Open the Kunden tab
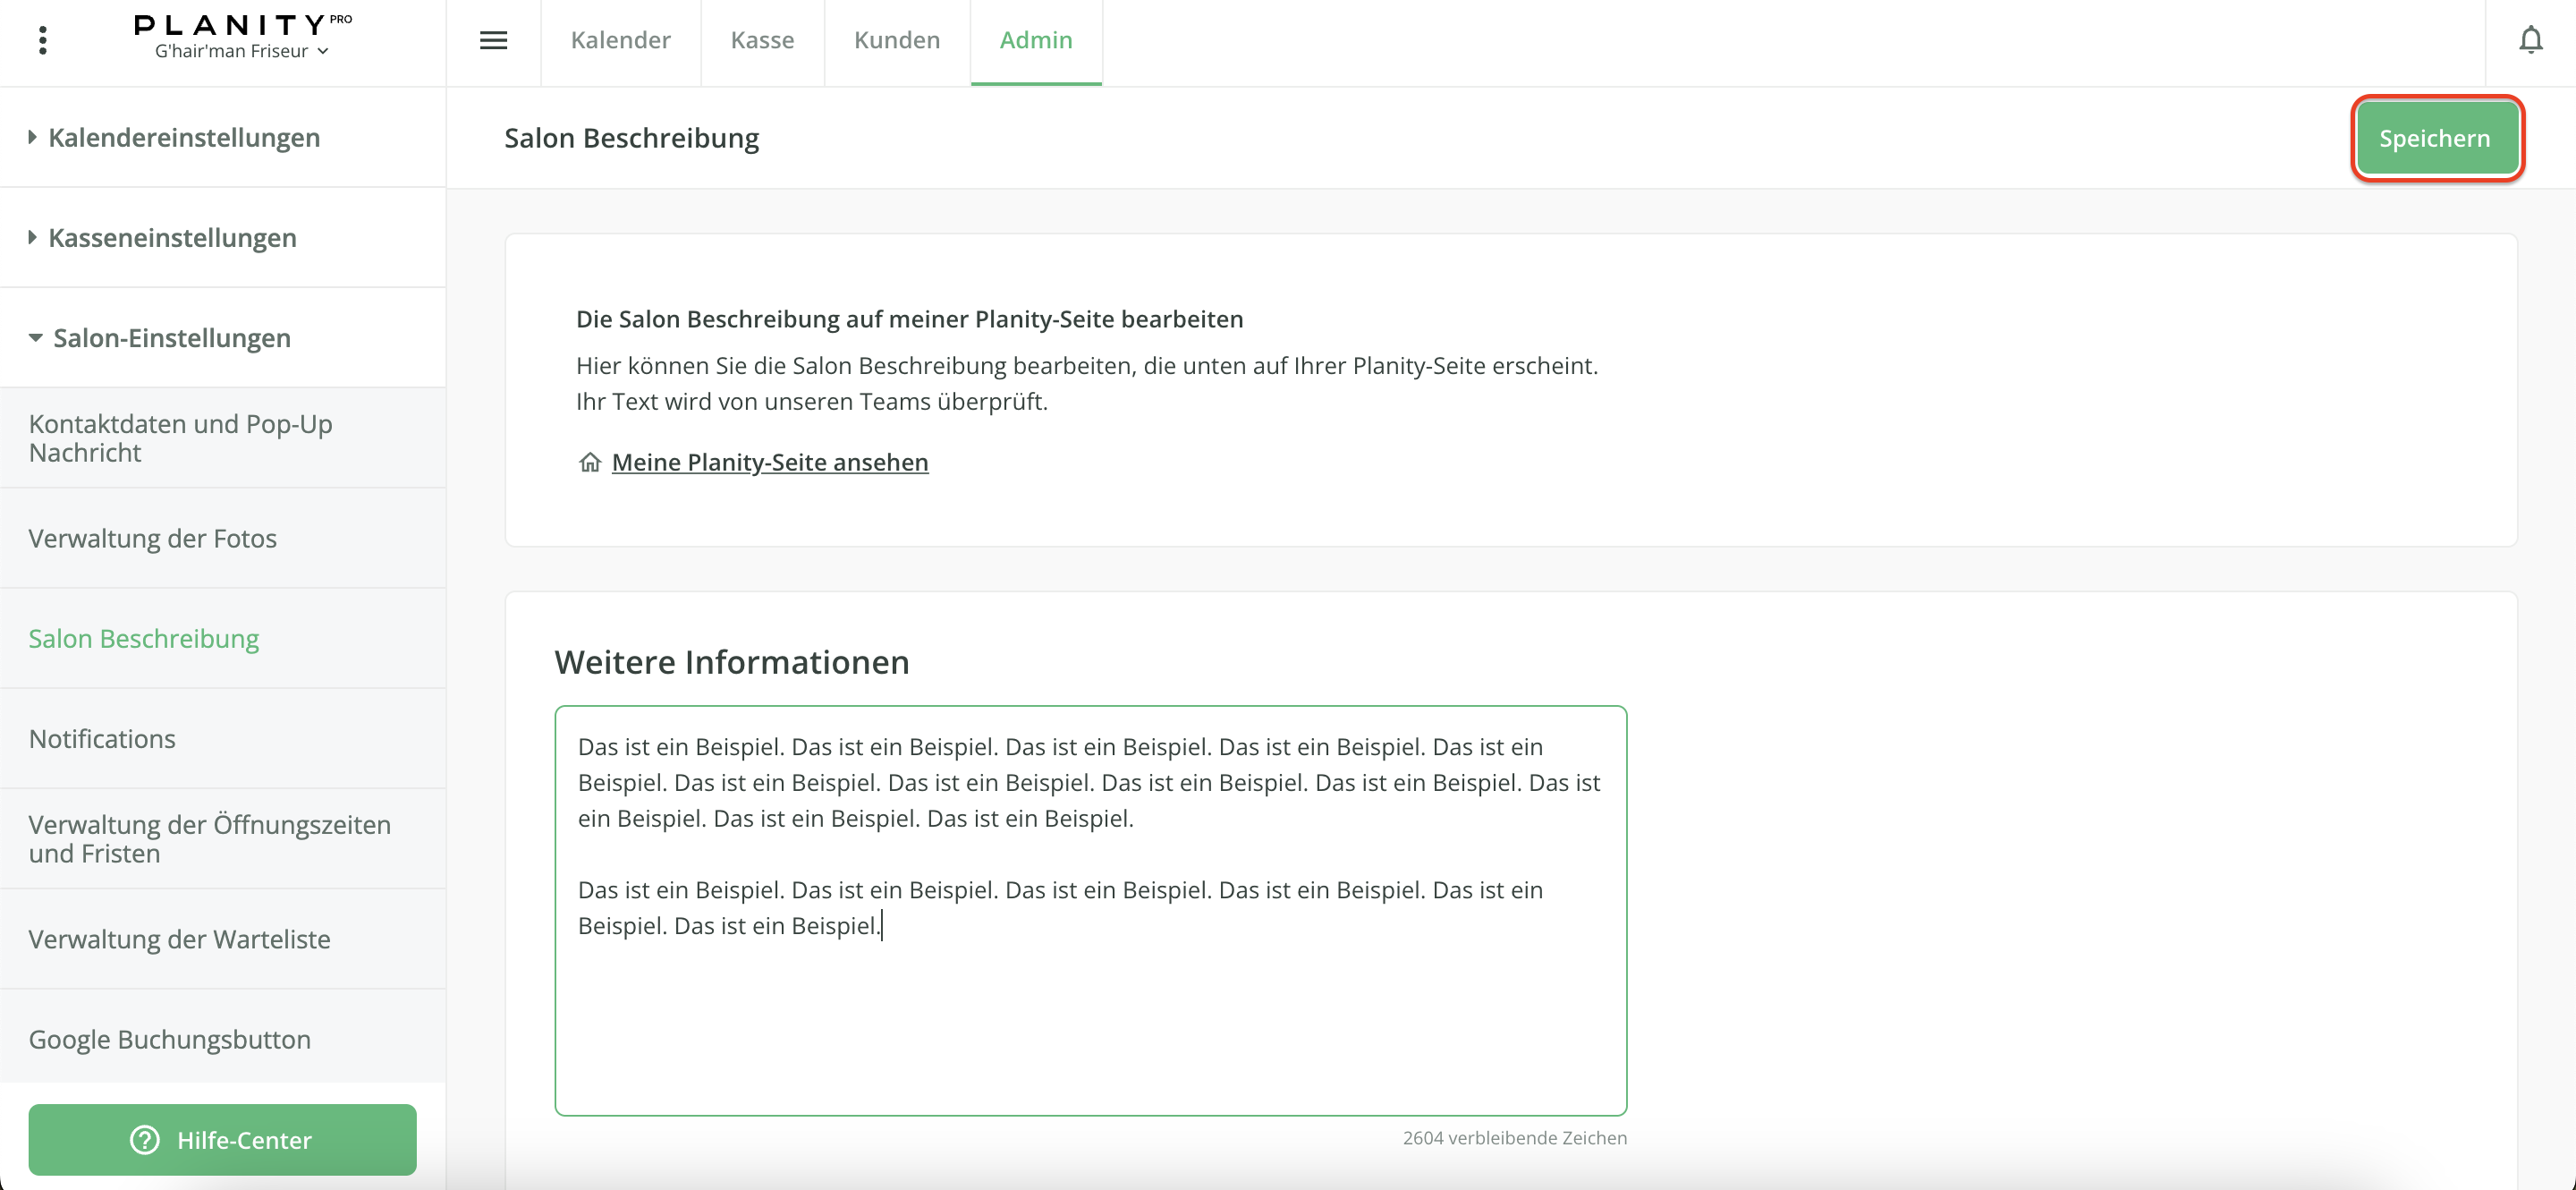 (896, 40)
